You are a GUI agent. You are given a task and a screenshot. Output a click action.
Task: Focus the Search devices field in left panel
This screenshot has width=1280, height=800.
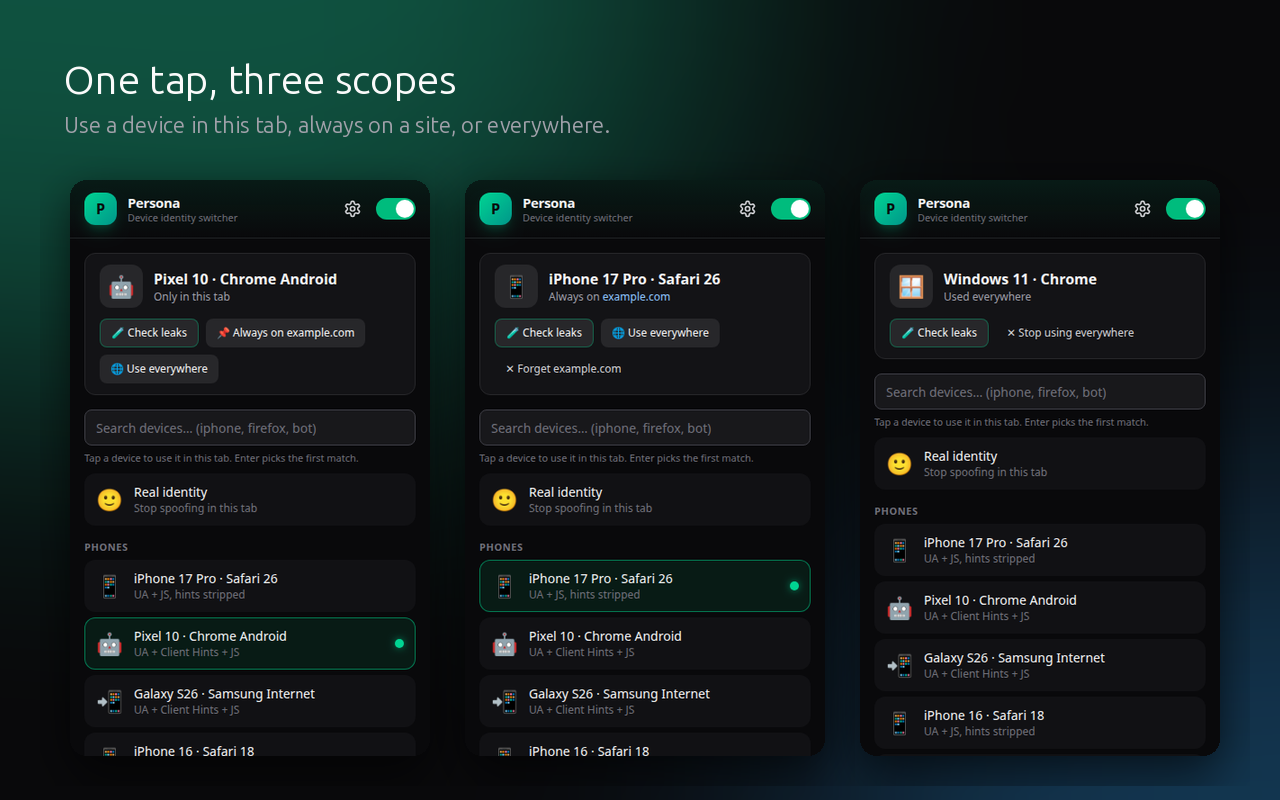pyautogui.click(x=250, y=428)
